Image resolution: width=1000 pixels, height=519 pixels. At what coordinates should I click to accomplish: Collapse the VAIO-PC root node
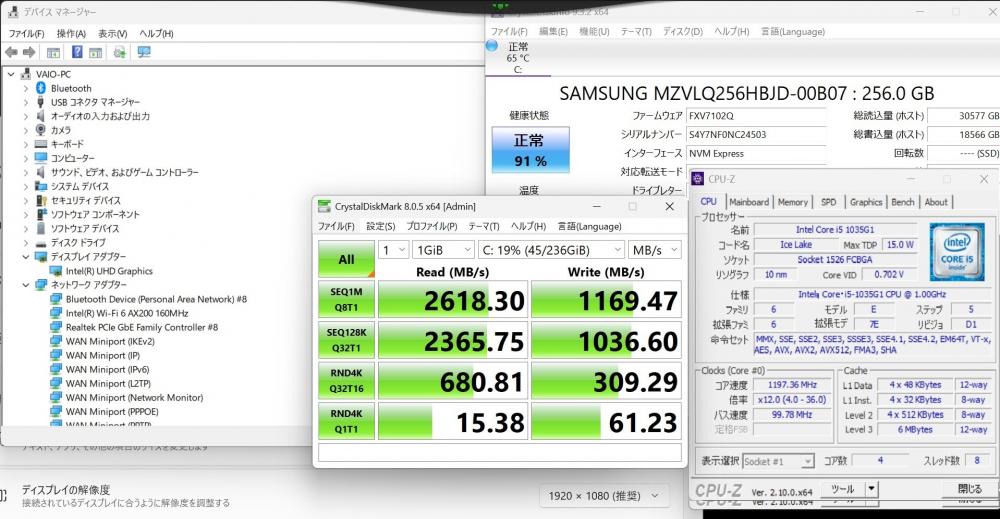11,74
